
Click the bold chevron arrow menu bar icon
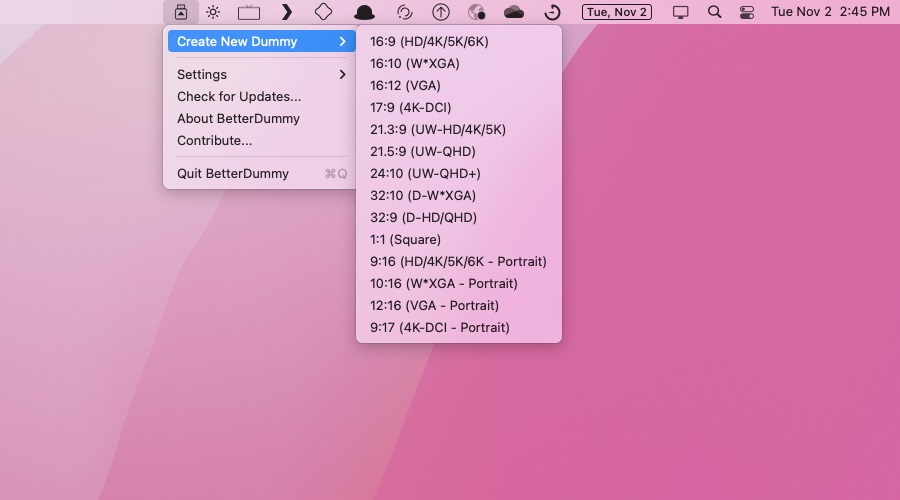(287, 12)
